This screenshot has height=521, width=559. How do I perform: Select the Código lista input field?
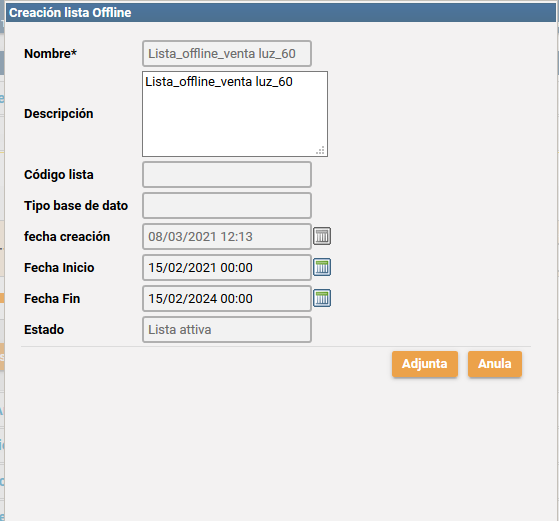(x=227, y=174)
